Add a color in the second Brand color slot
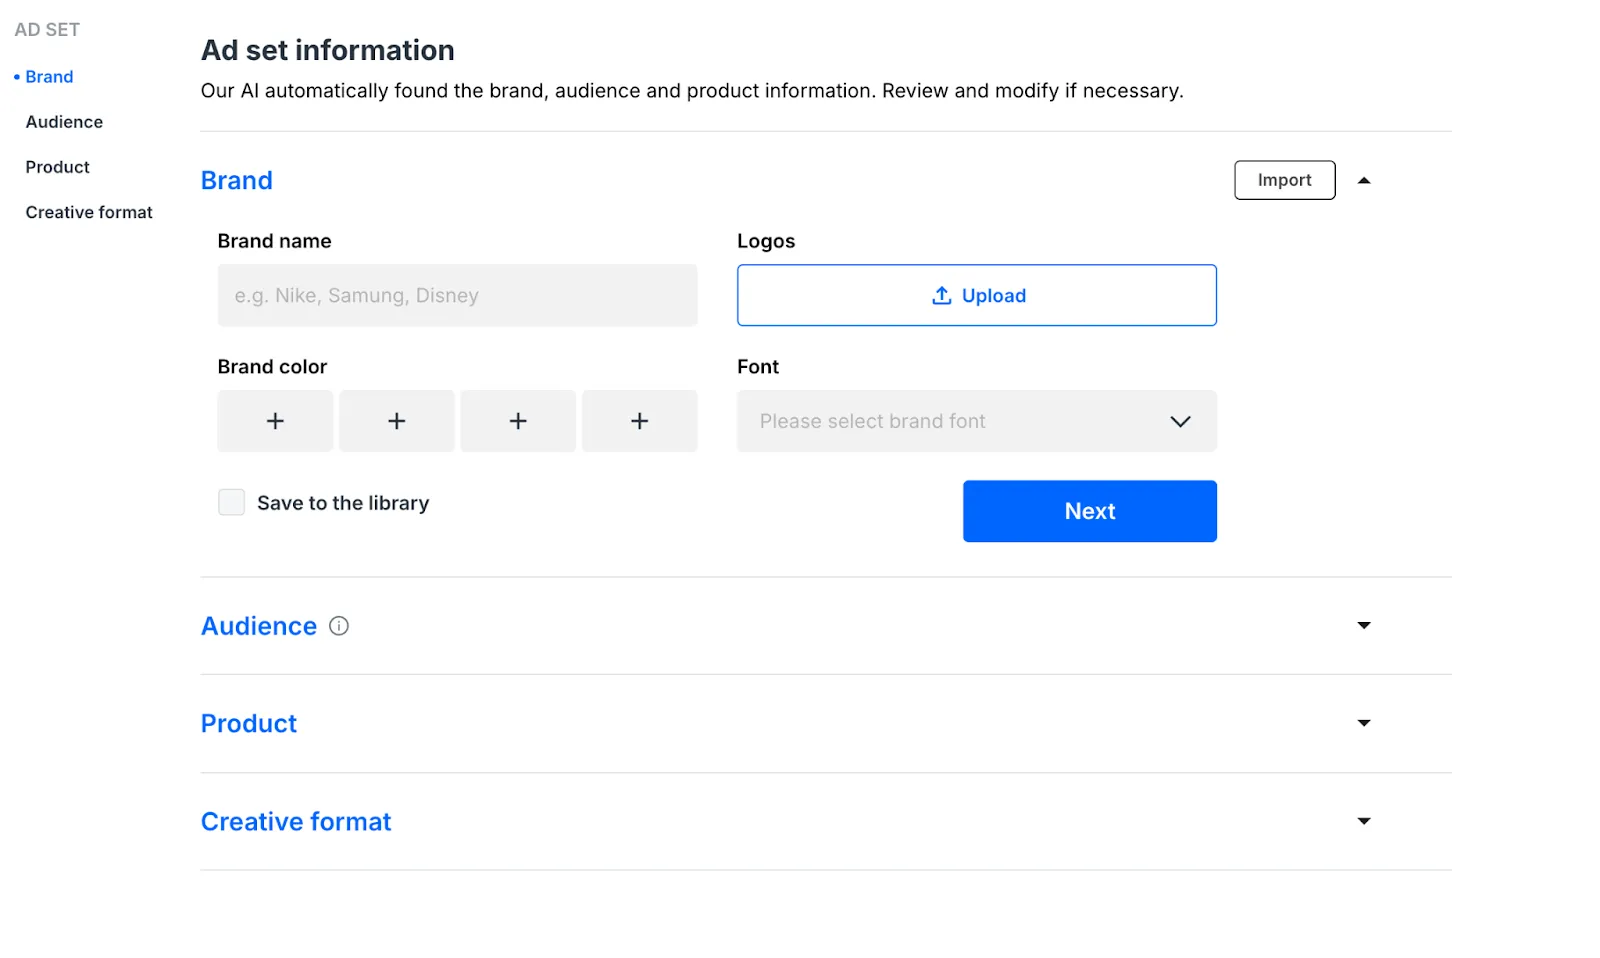 [x=397, y=421]
